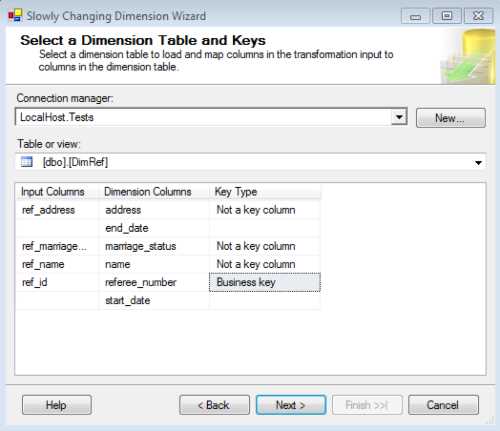Click the Key Type column header
This screenshot has width=500, height=431.
[x=265, y=192]
